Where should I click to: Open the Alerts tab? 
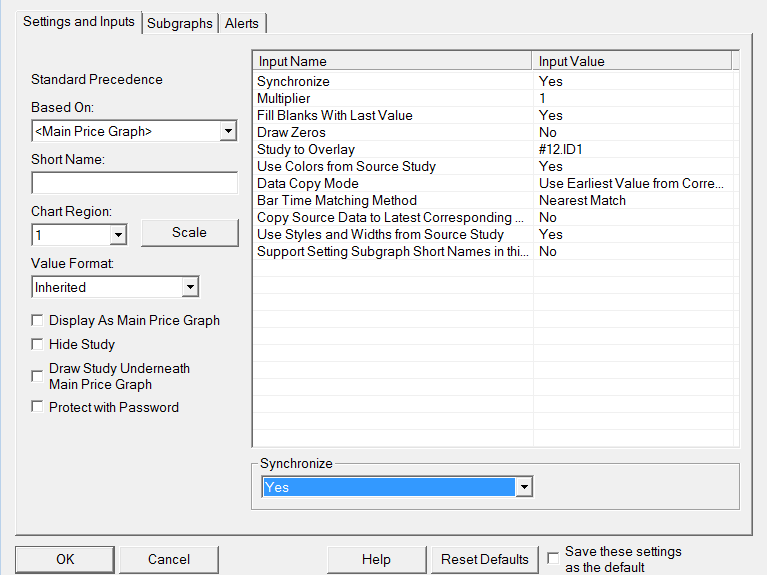(x=242, y=24)
